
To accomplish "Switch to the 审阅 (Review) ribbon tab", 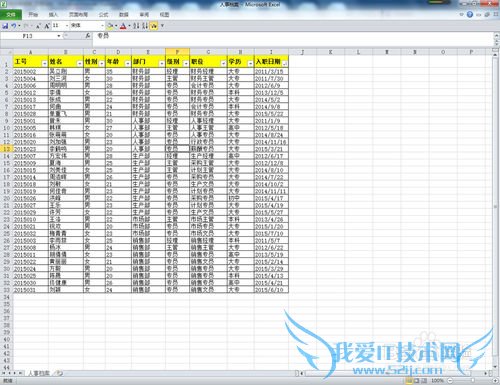I will coord(144,14).
